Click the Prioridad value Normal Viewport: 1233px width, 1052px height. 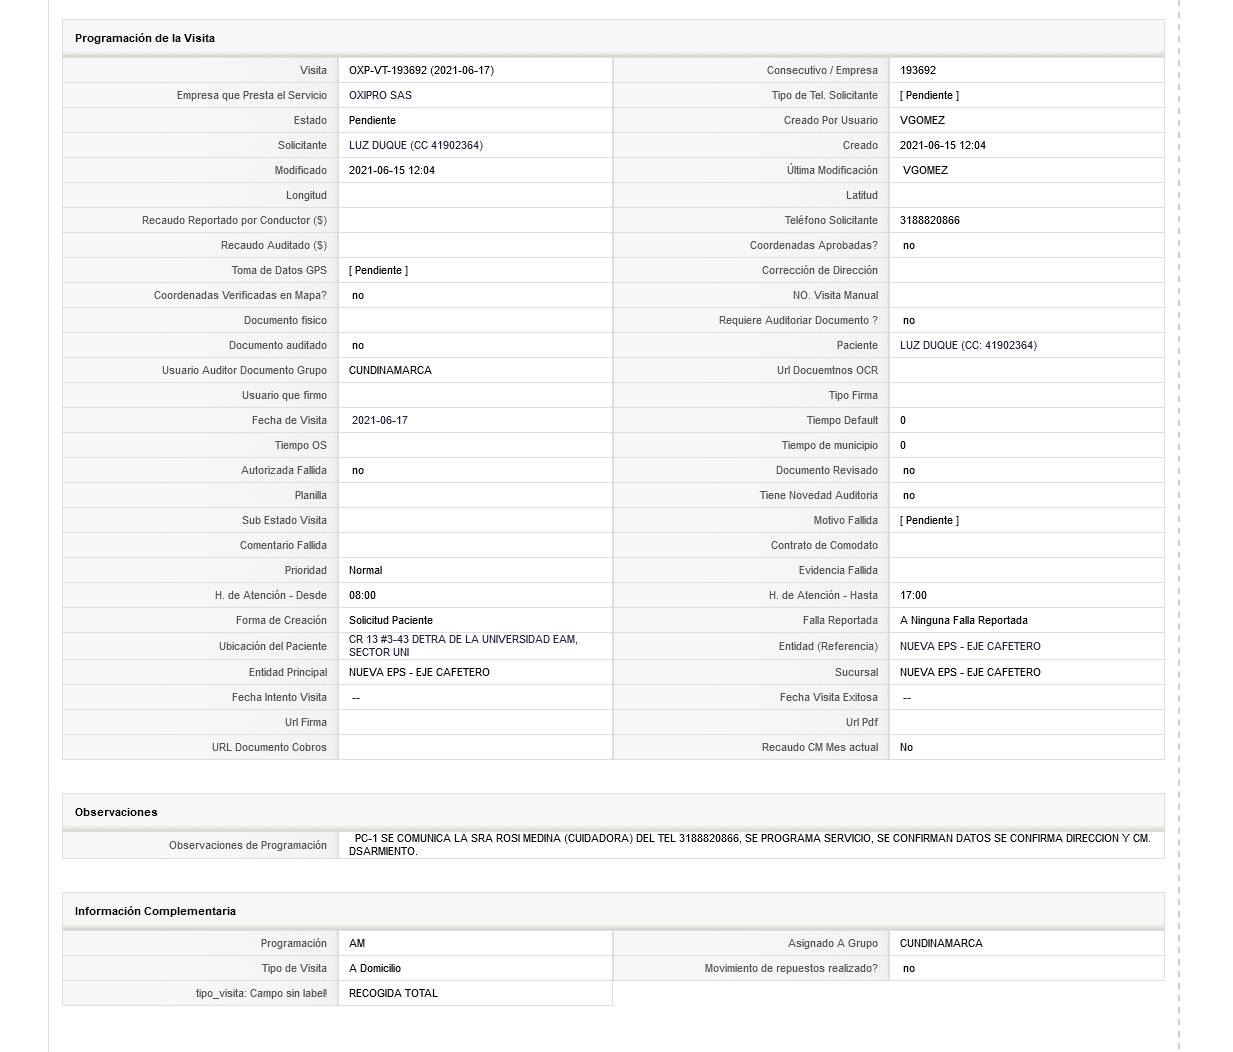366,570
